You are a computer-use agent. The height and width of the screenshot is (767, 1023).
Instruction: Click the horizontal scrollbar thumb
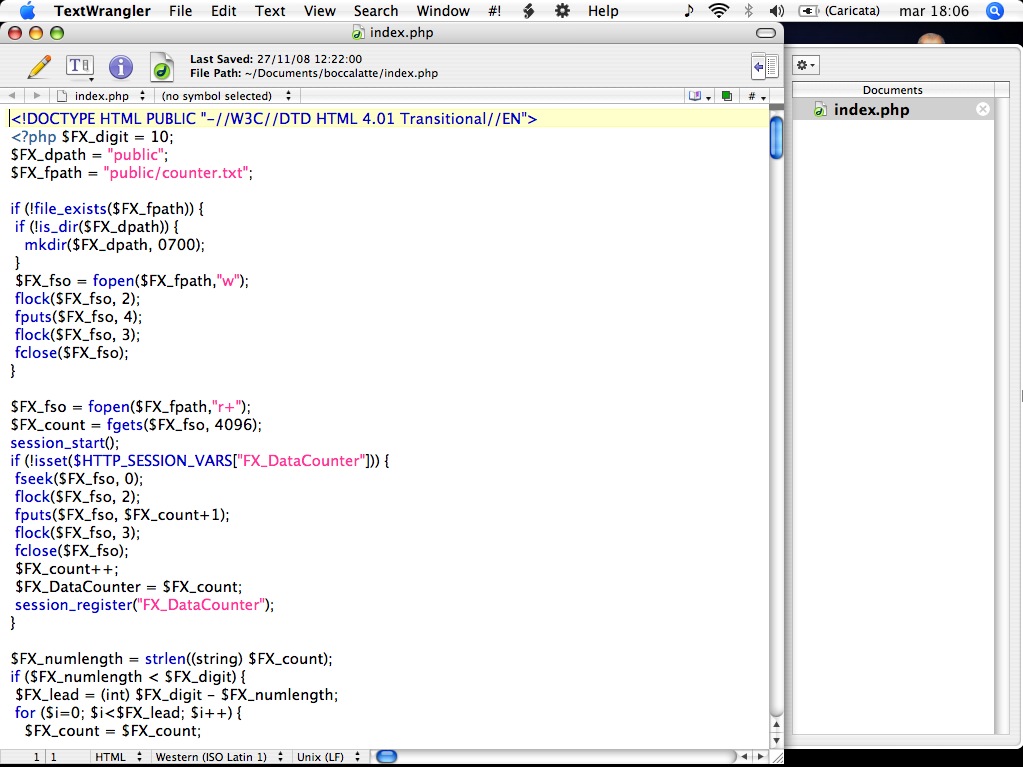coord(387,757)
